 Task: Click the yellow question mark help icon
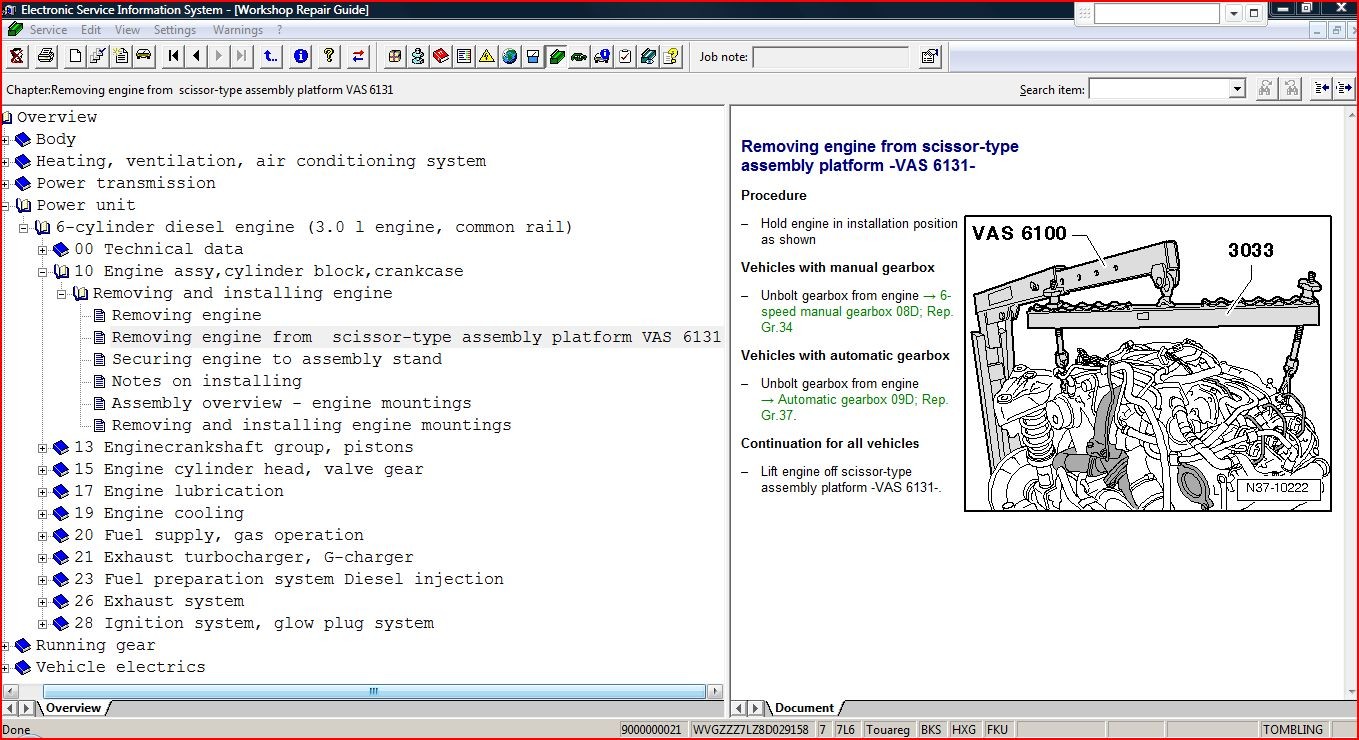328,56
